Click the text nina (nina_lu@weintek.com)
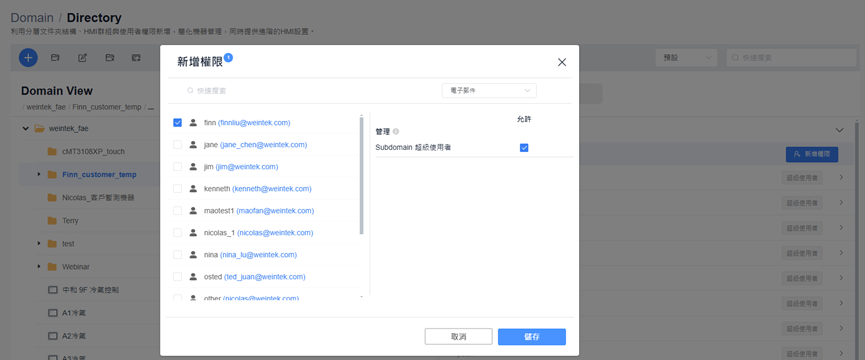 point(250,255)
